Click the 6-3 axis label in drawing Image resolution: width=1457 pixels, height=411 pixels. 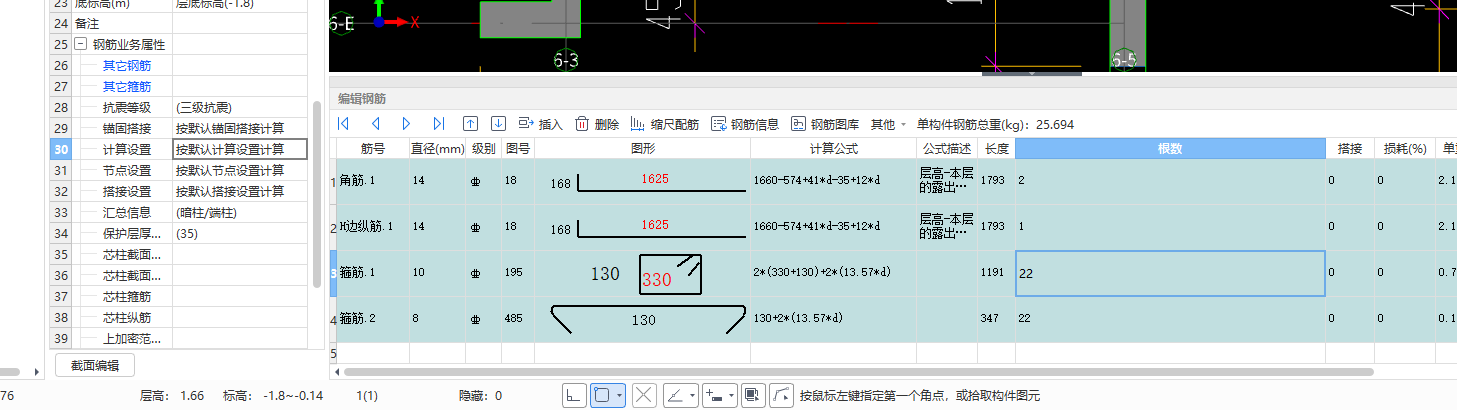pos(566,61)
